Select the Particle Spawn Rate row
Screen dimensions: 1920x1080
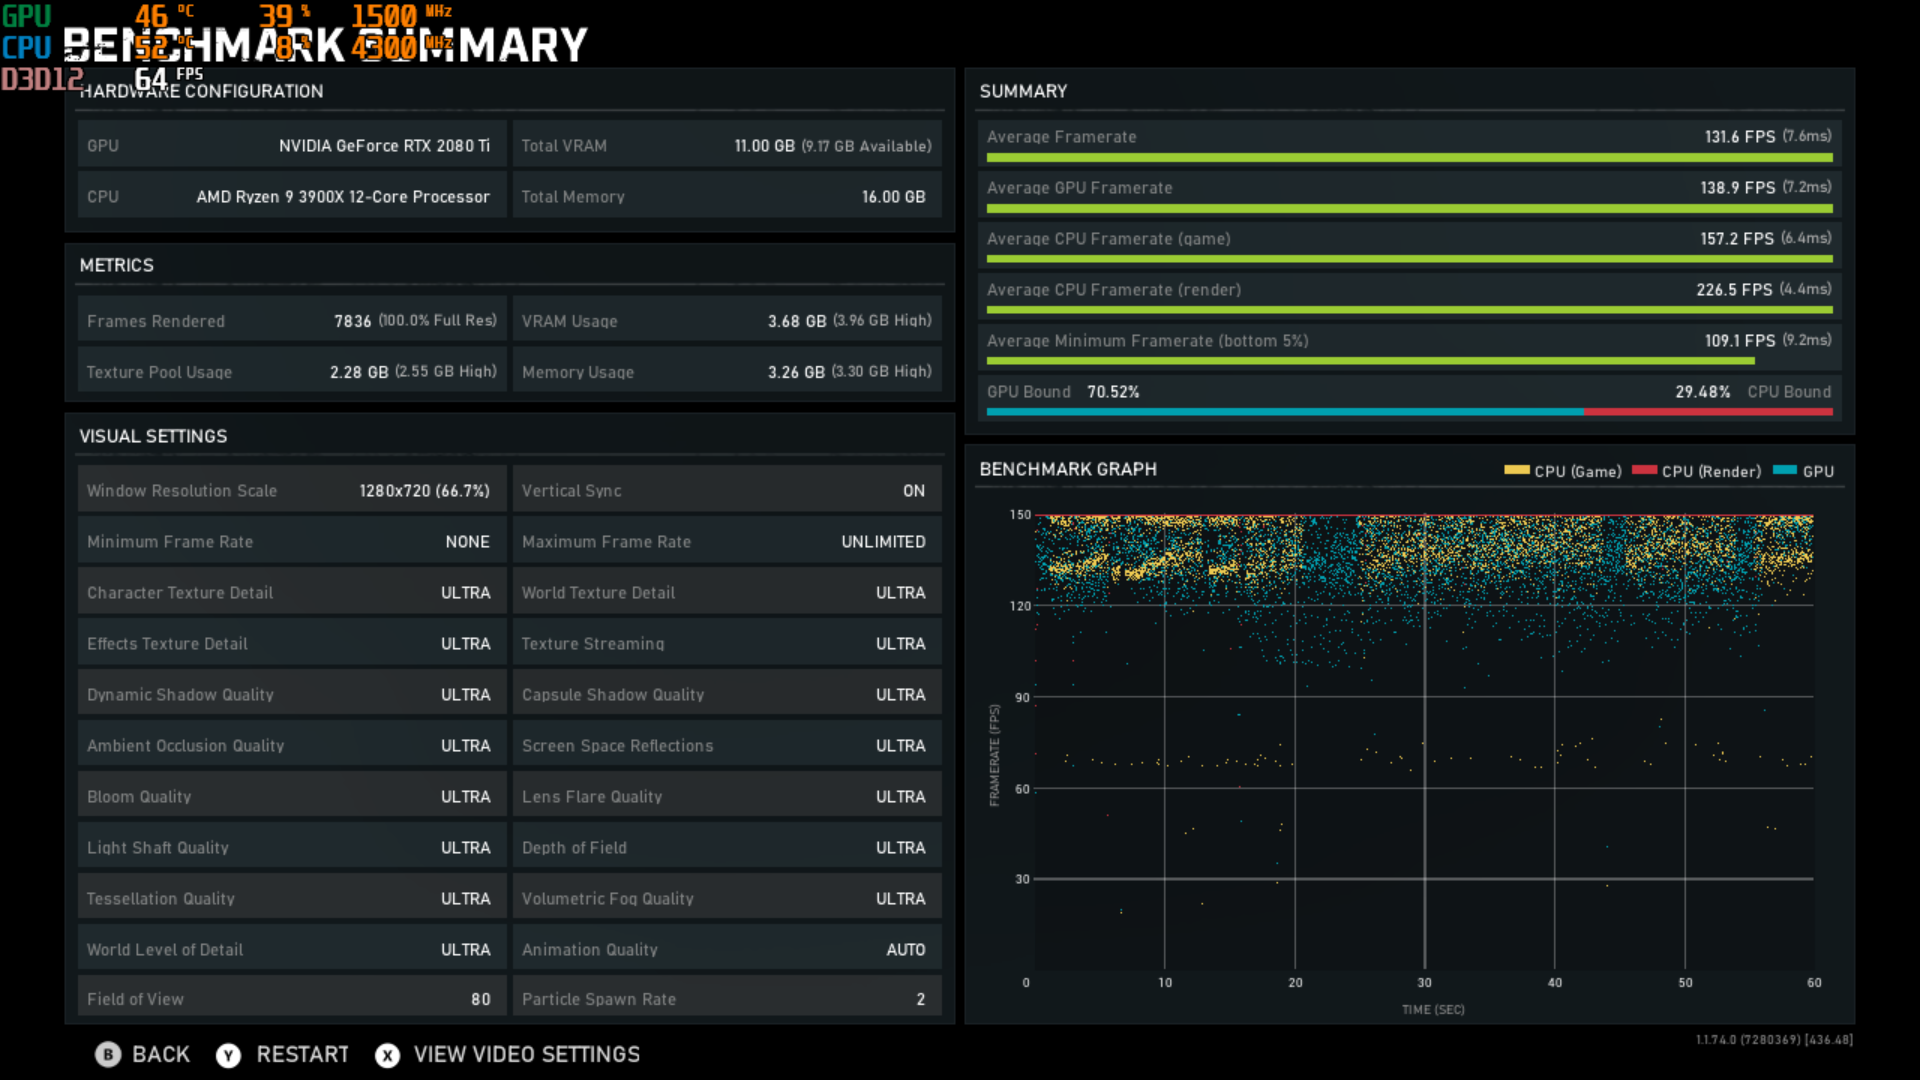[727, 998]
